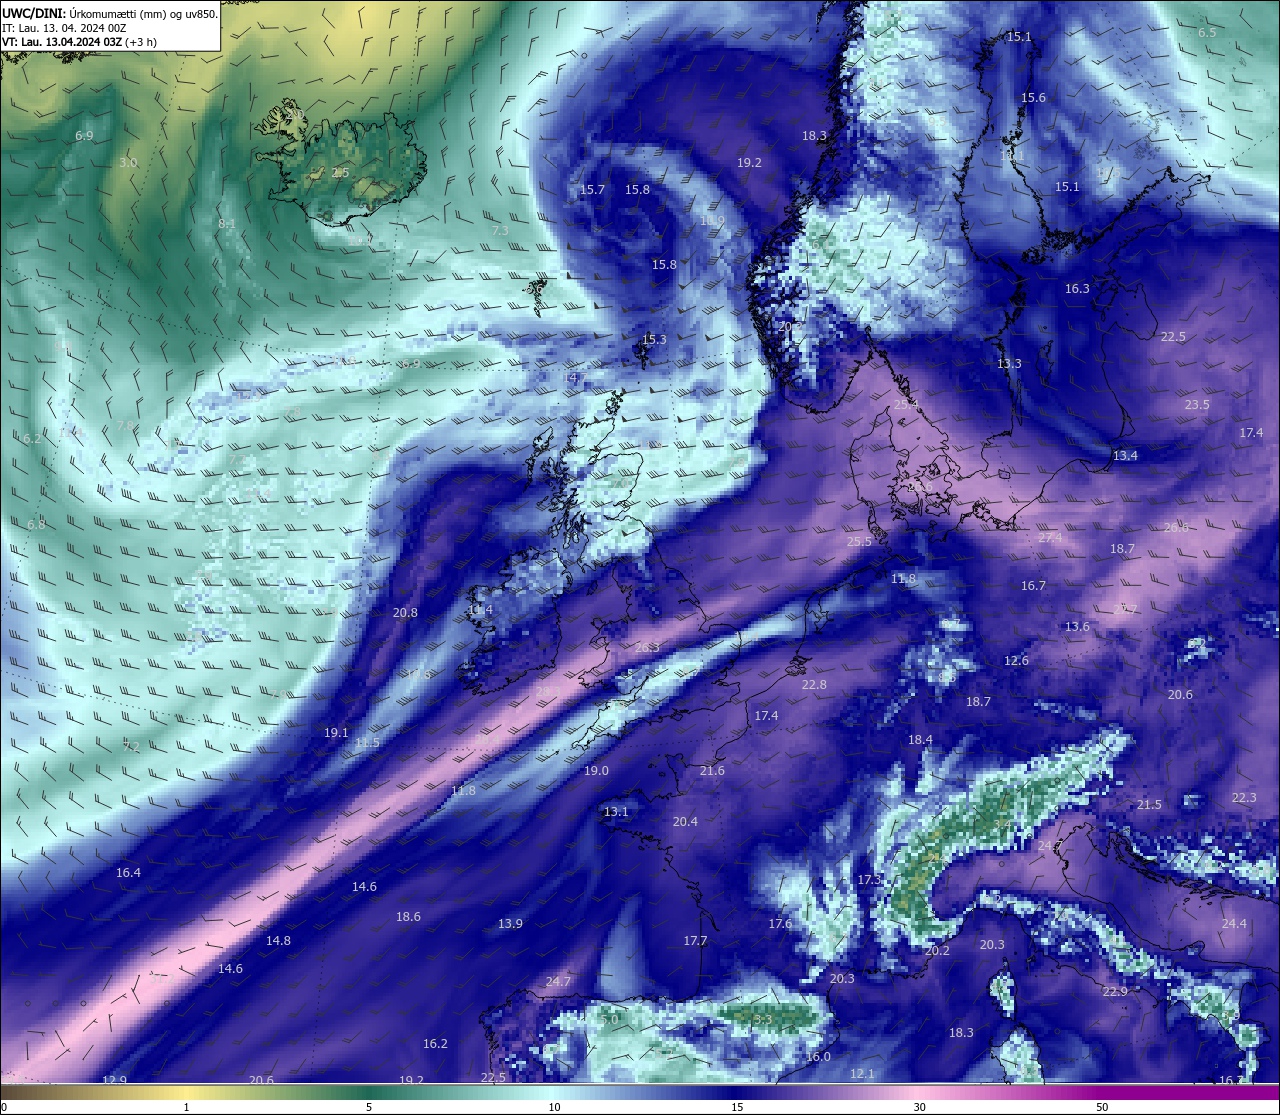1280x1115 pixels.
Task: Select the 18.4 value label
Action: click(920, 740)
